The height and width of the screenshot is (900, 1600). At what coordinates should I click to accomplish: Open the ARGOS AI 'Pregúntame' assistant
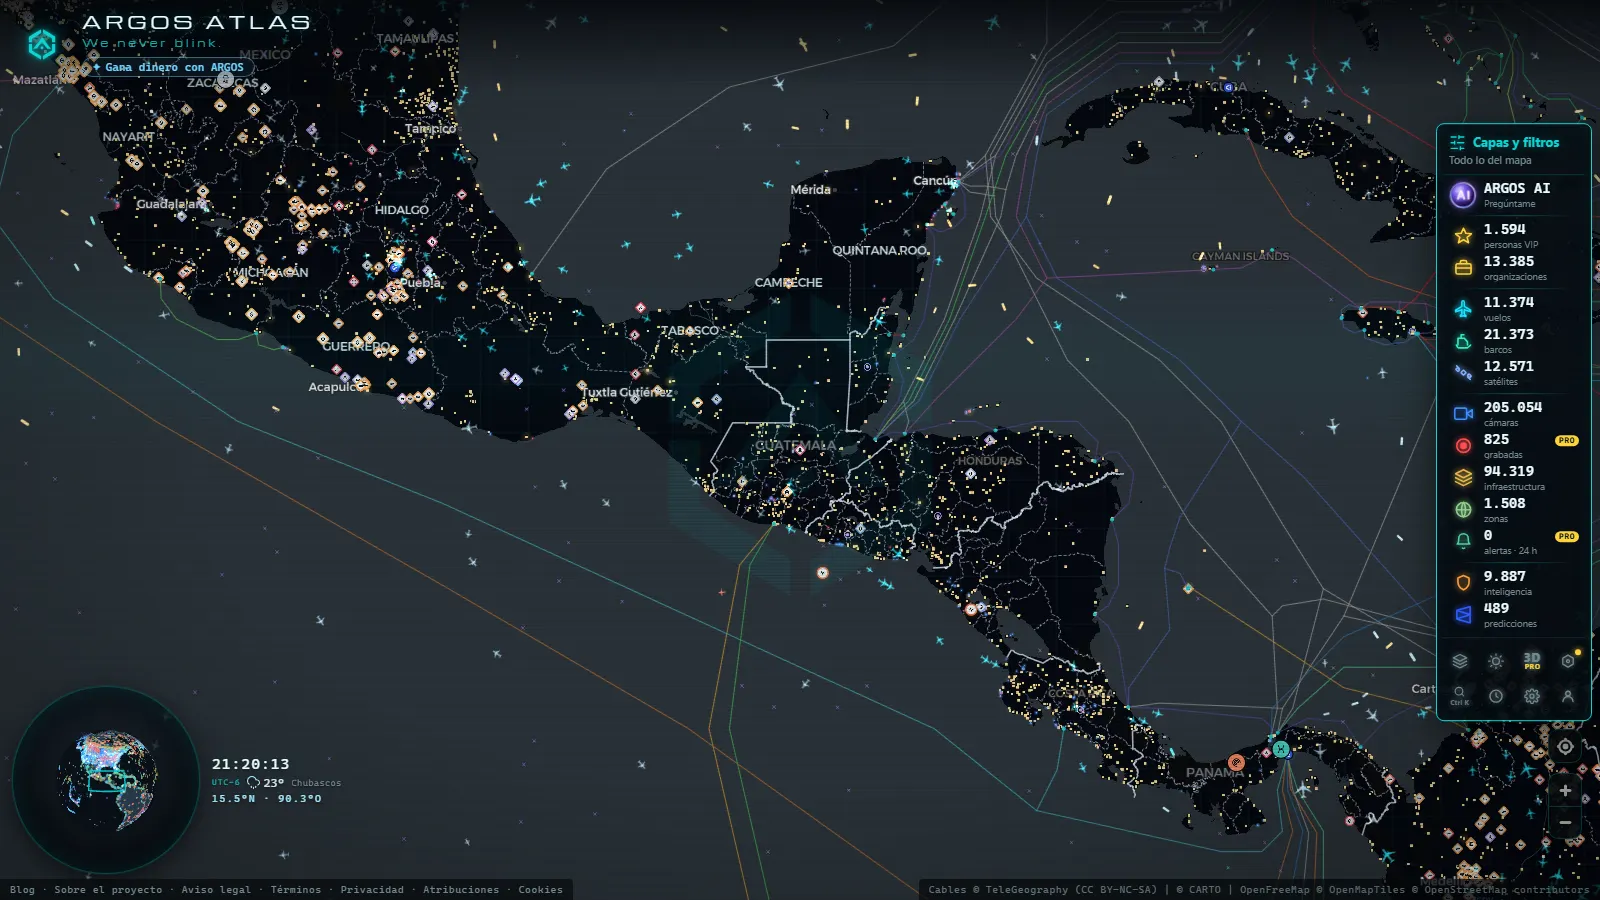pos(1514,195)
